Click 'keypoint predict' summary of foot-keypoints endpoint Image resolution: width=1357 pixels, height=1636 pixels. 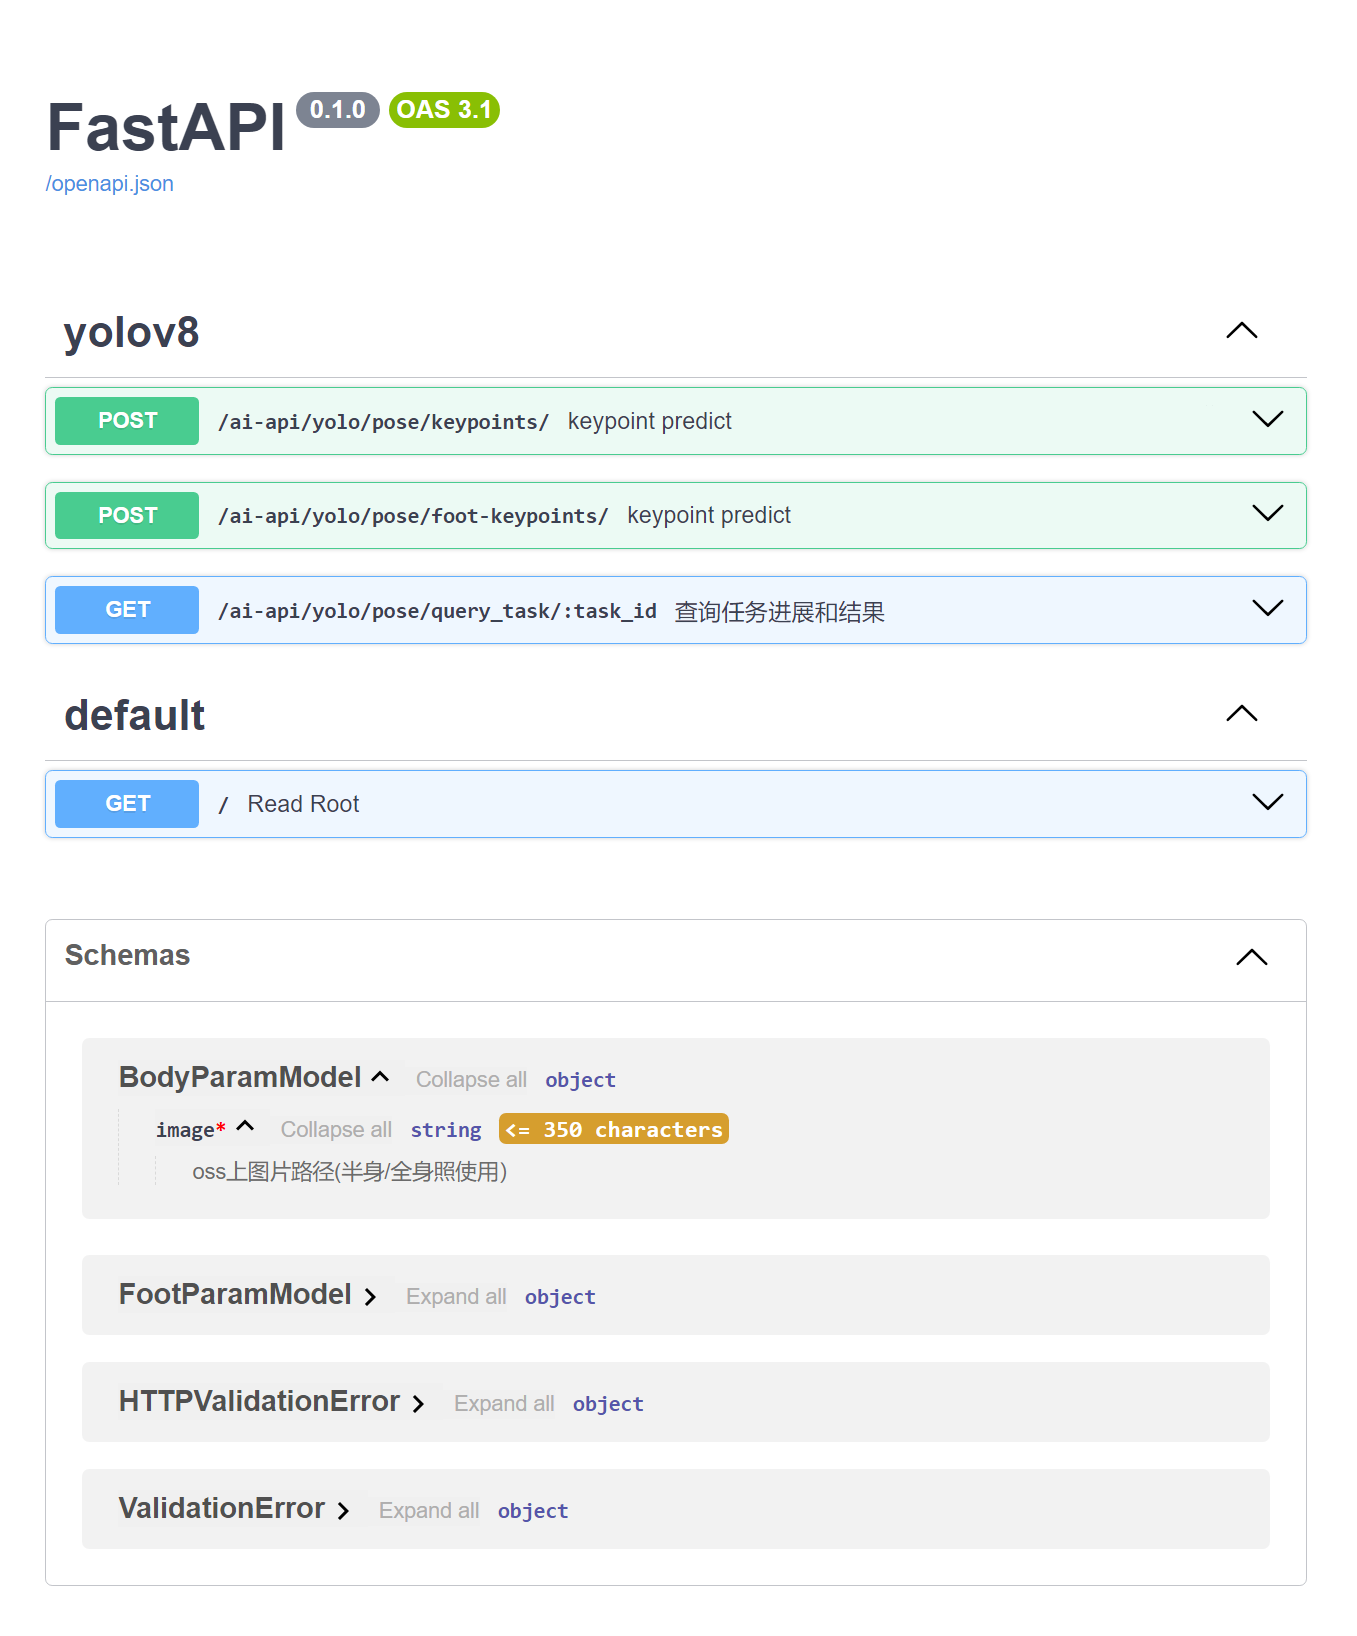point(709,515)
